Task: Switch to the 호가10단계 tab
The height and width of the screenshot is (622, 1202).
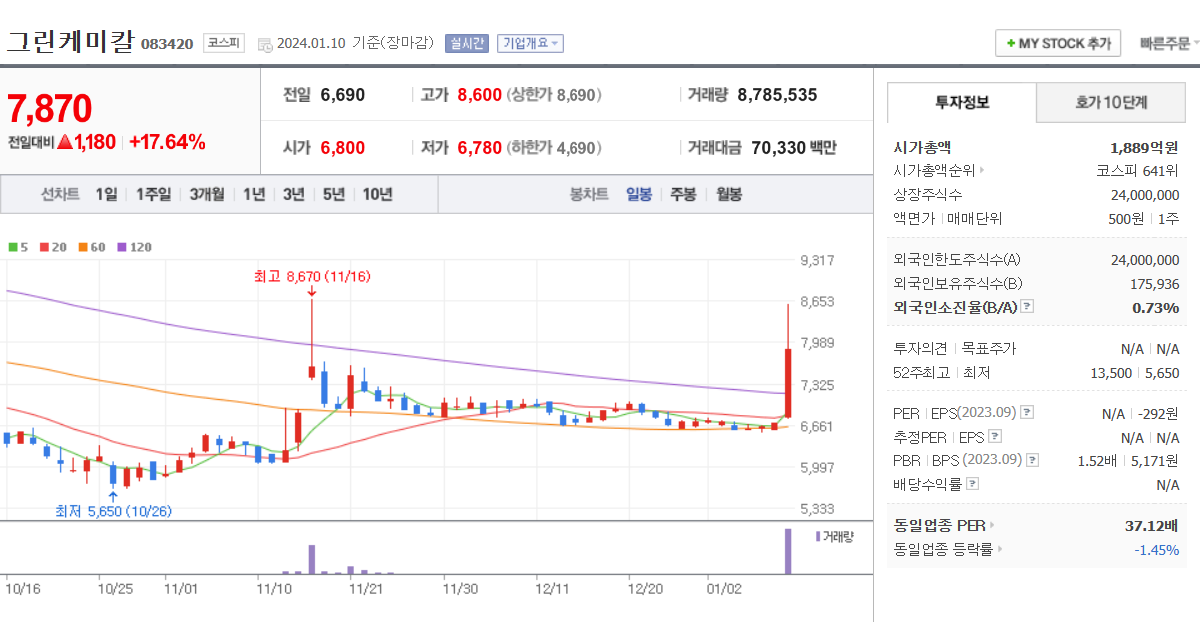Action: pyautogui.click(x=1111, y=102)
